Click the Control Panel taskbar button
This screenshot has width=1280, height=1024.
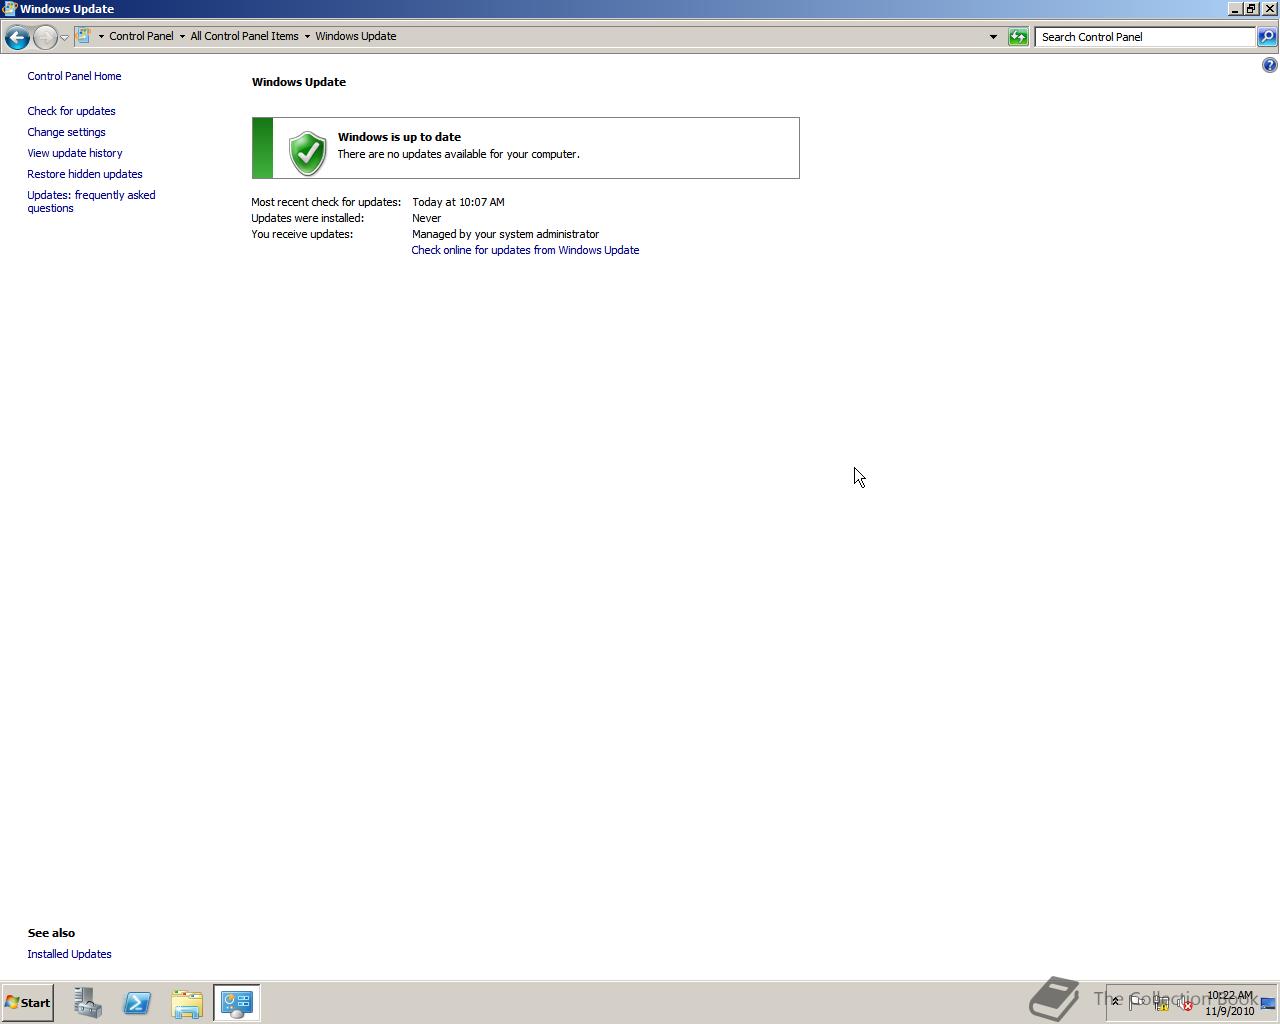click(237, 1003)
